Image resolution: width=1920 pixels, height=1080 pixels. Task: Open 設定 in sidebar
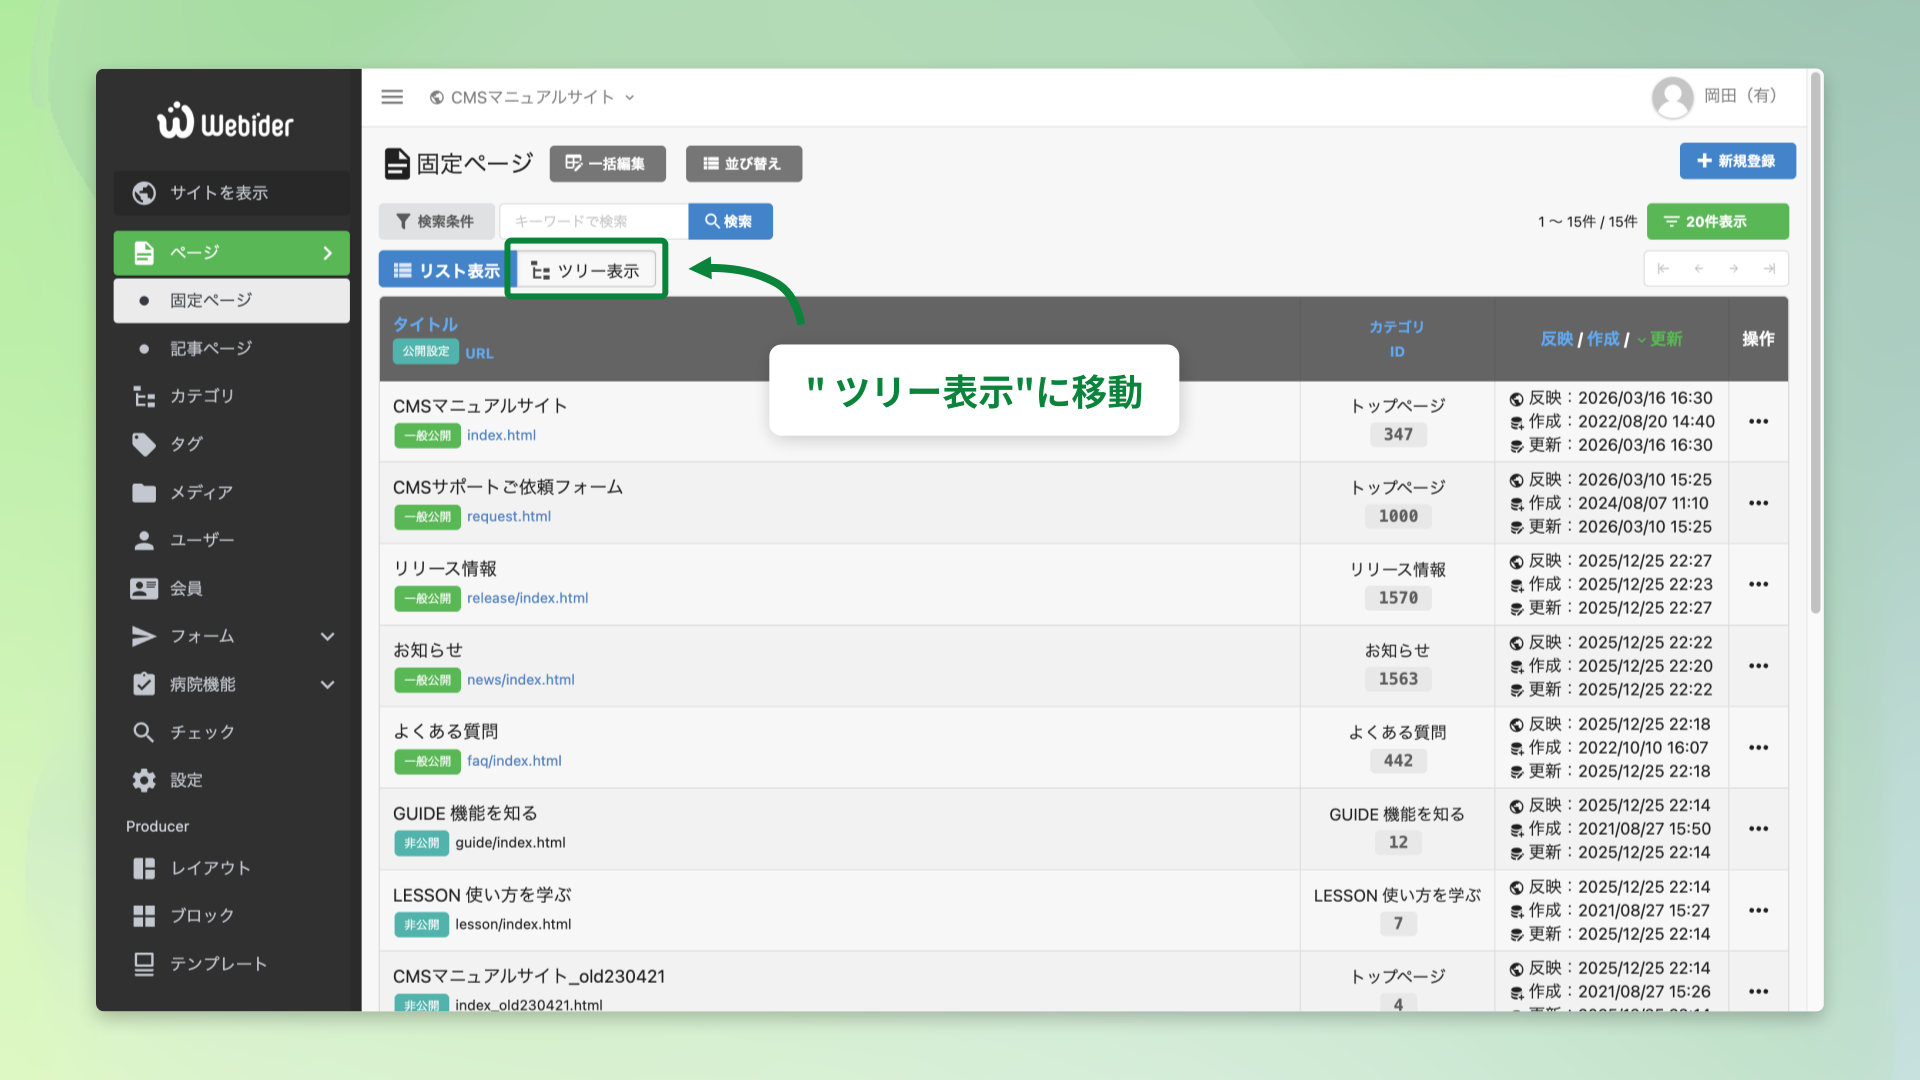point(232,780)
